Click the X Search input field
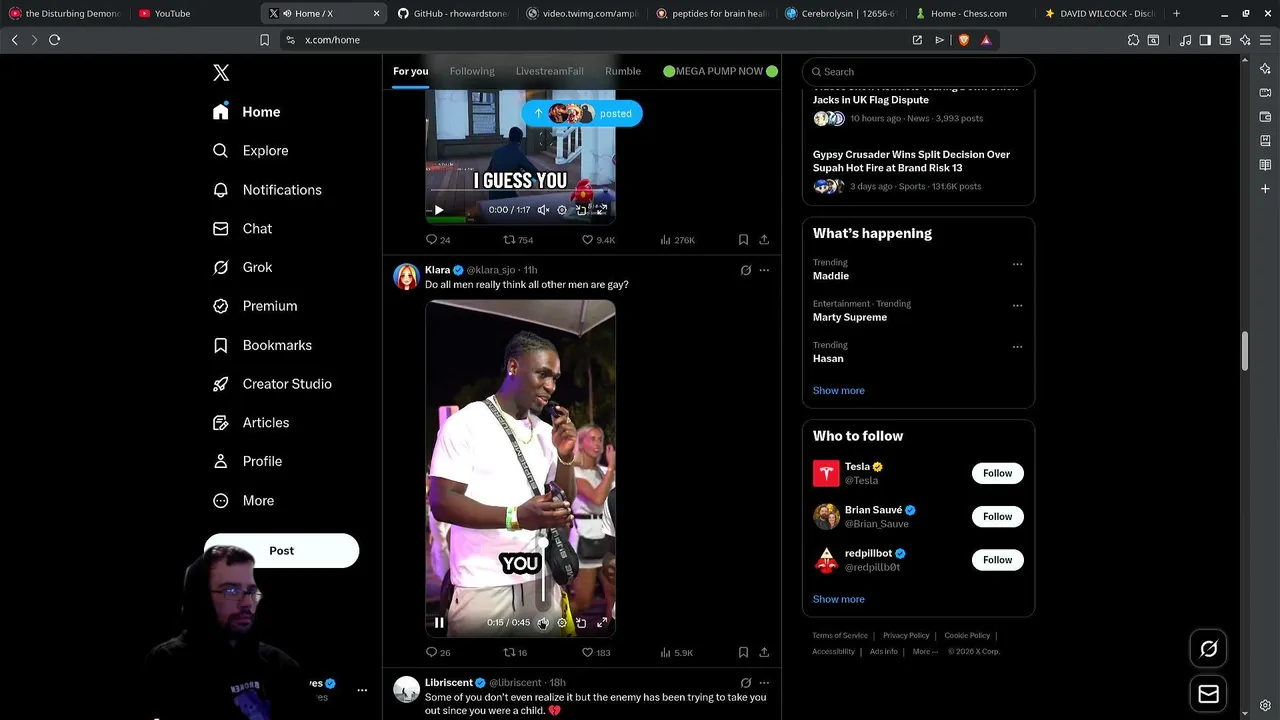The height and width of the screenshot is (720, 1280). [918, 72]
